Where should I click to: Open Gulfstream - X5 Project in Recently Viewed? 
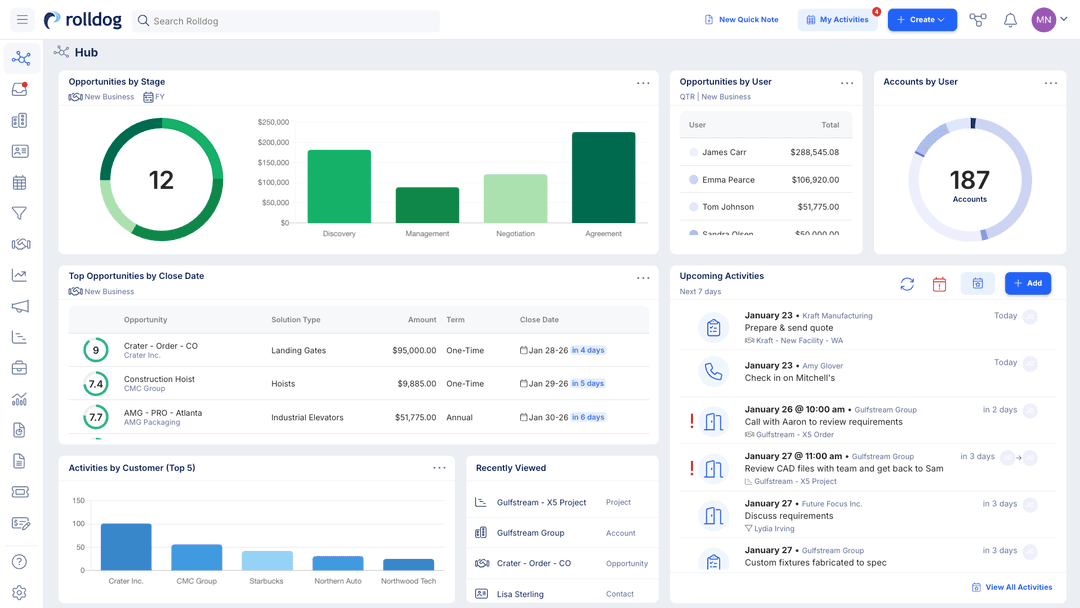coord(541,503)
